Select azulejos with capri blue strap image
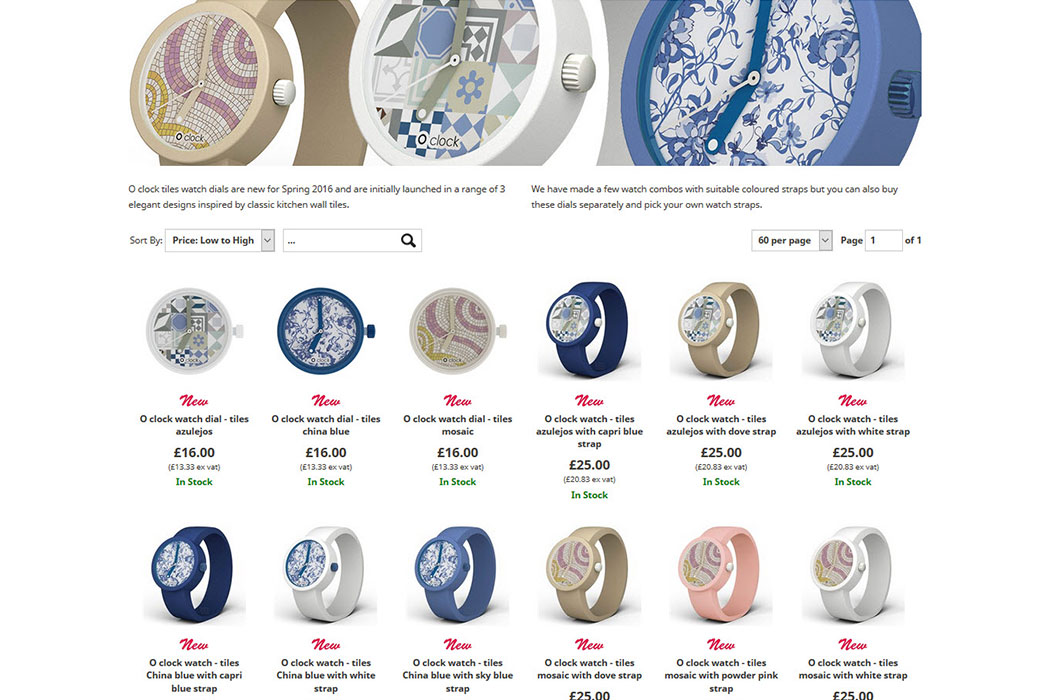This screenshot has height=700, width=1050. (589, 331)
